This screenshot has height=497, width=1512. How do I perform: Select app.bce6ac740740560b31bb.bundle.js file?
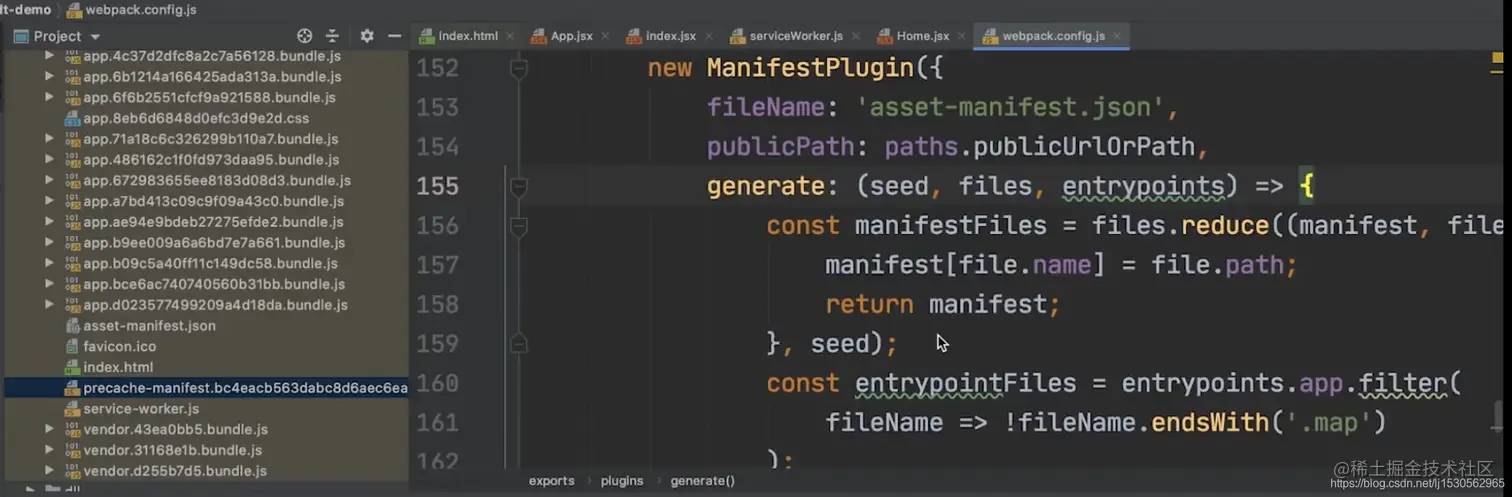[x=213, y=284]
